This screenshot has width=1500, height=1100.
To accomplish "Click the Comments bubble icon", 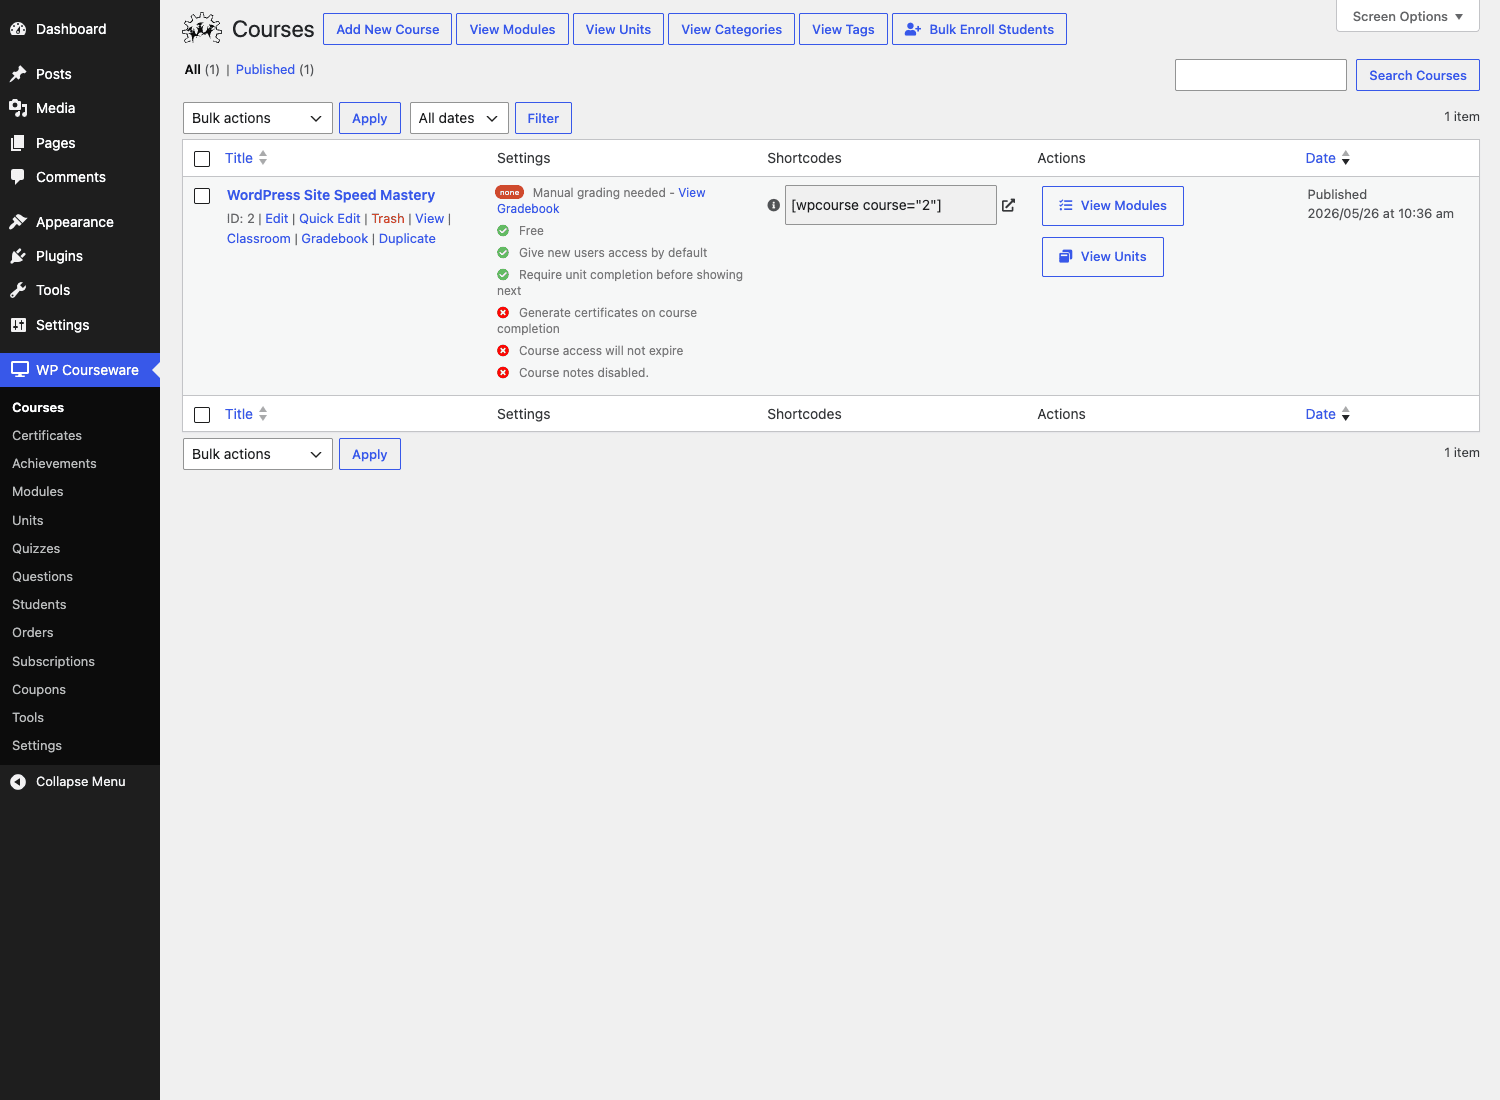I will [x=18, y=177].
